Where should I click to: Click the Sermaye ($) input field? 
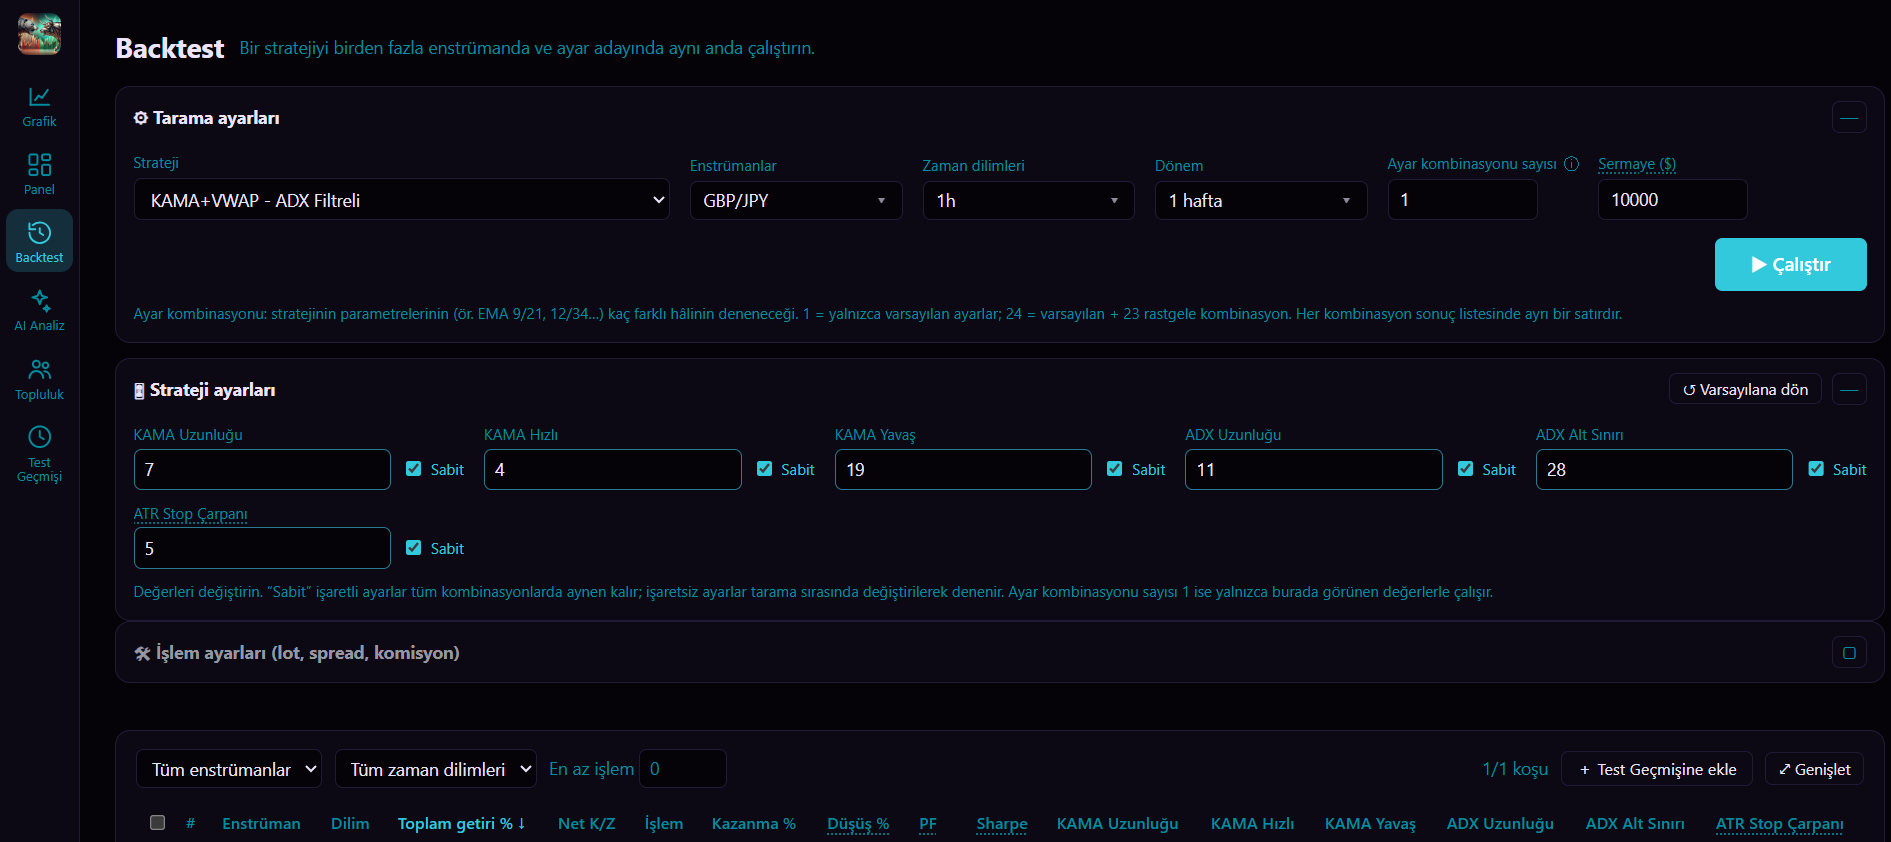pyautogui.click(x=1672, y=200)
